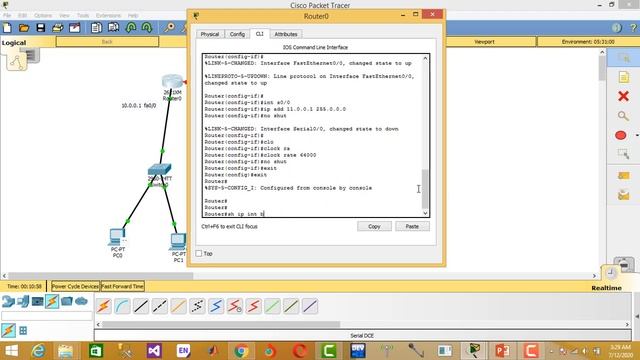Choose the Multiuser Connection cloud icon
This screenshot has height=360, width=640.
click(81, 302)
